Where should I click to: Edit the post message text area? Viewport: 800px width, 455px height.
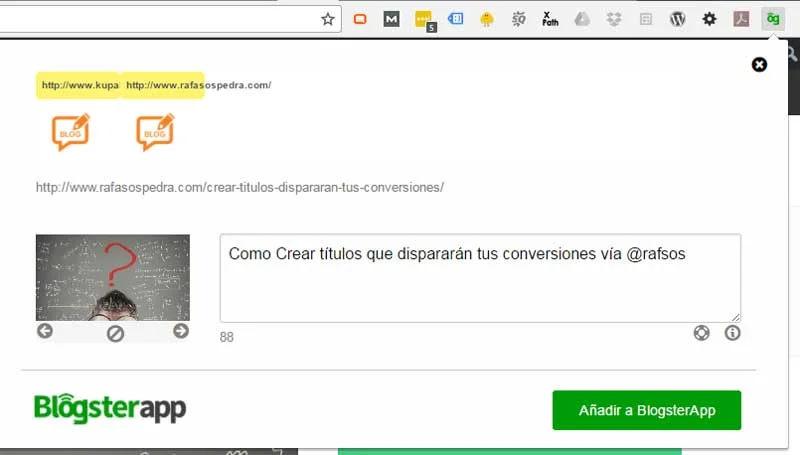(480, 278)
